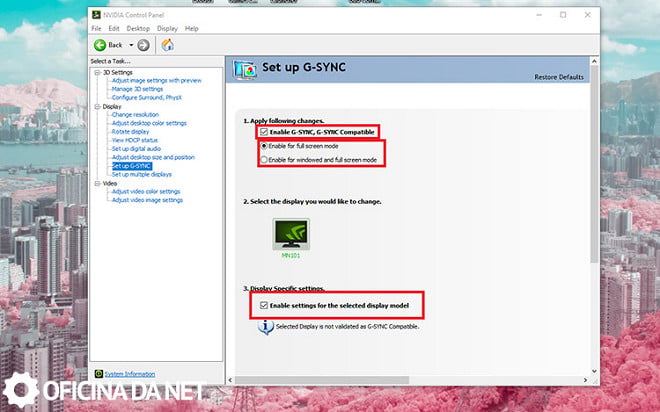Open Adjust desktop size and position
The height and width of the screenshot is (412, 660).
[153, 157]
